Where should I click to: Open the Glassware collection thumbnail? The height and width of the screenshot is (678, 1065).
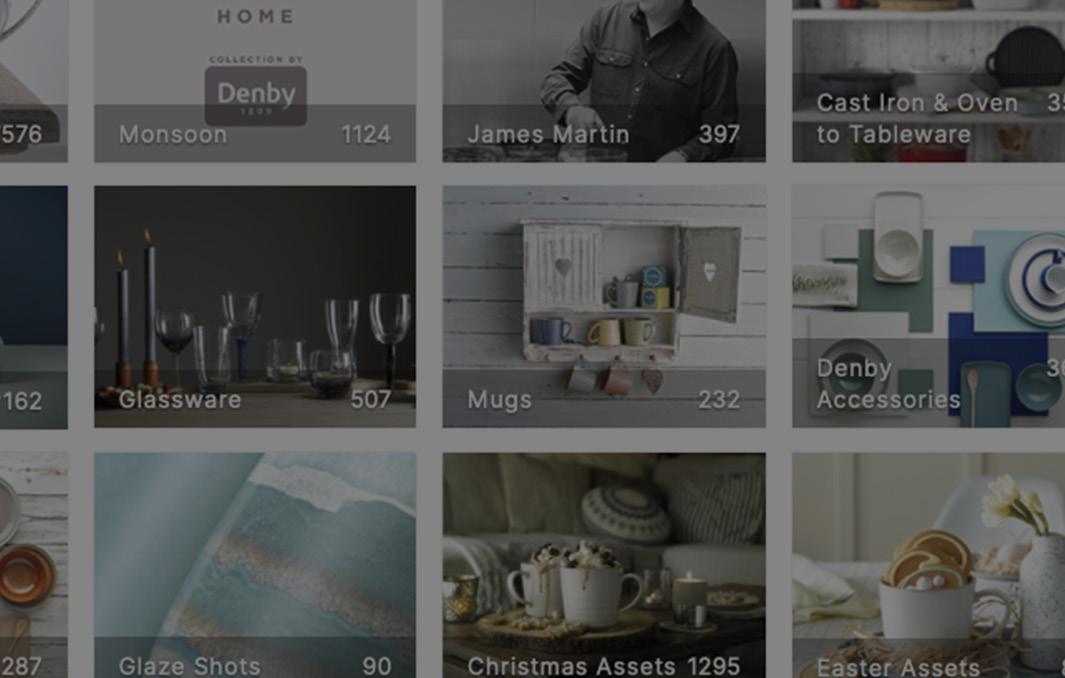[255, 306]
